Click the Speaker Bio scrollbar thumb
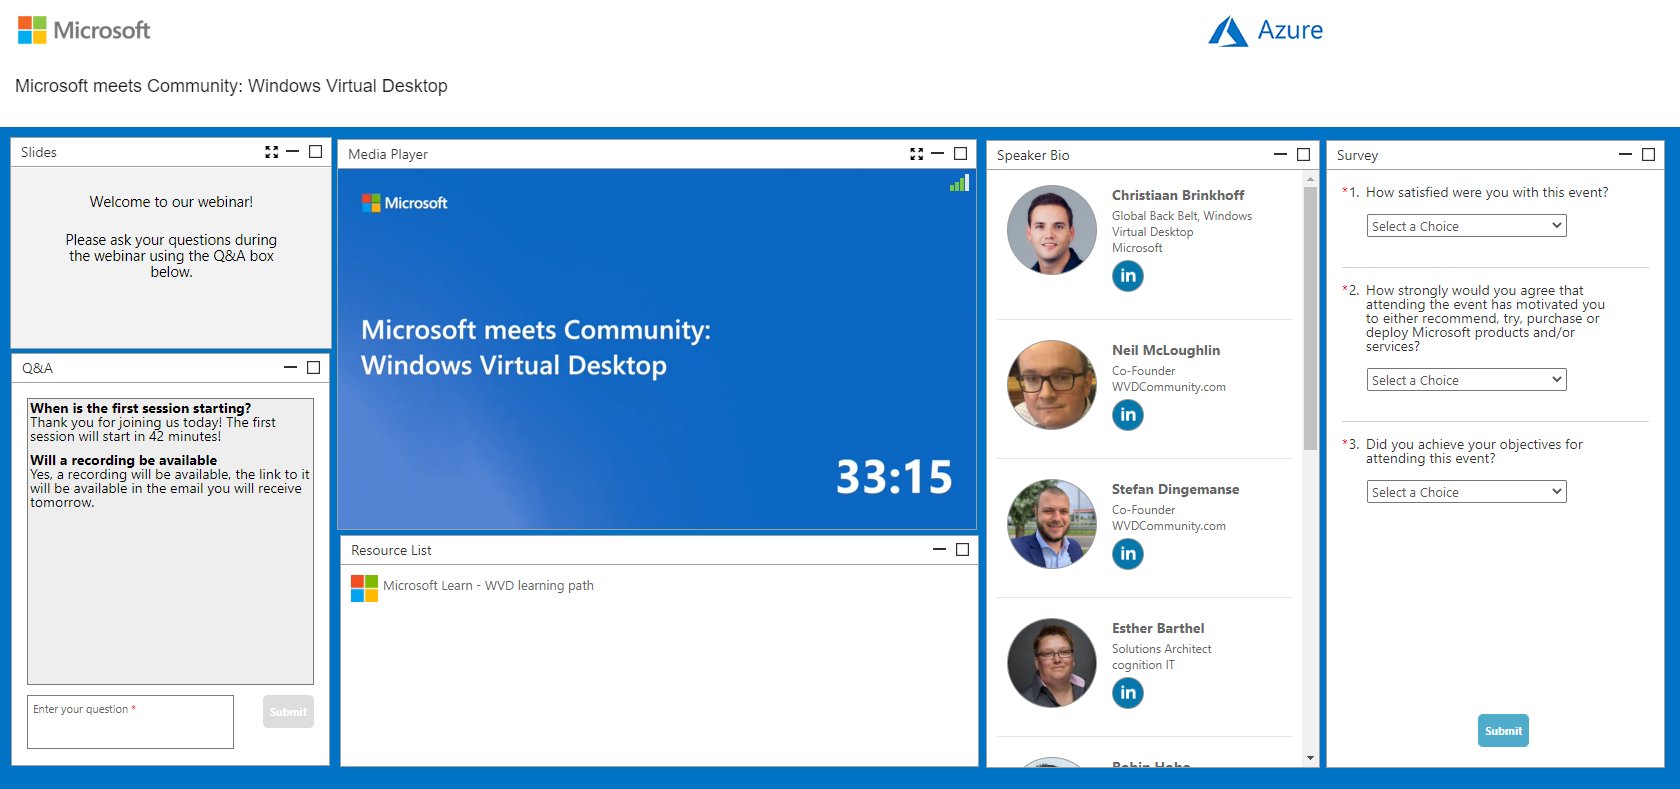This screenshot has height=789, width=1680. point(1310,318)
